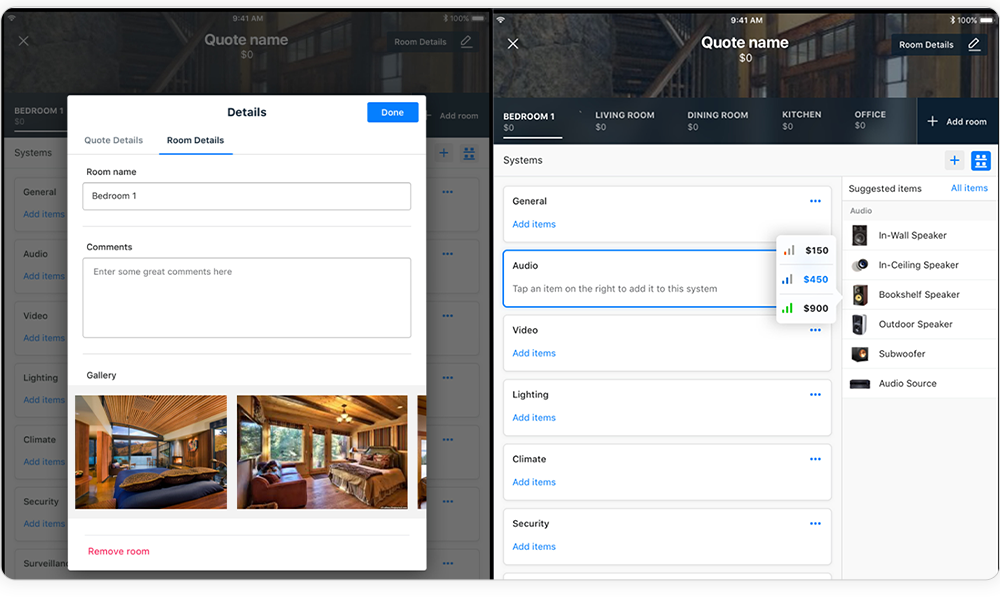Click the Quote name title in right screen
1000x605 pixels.
point(744,43)
